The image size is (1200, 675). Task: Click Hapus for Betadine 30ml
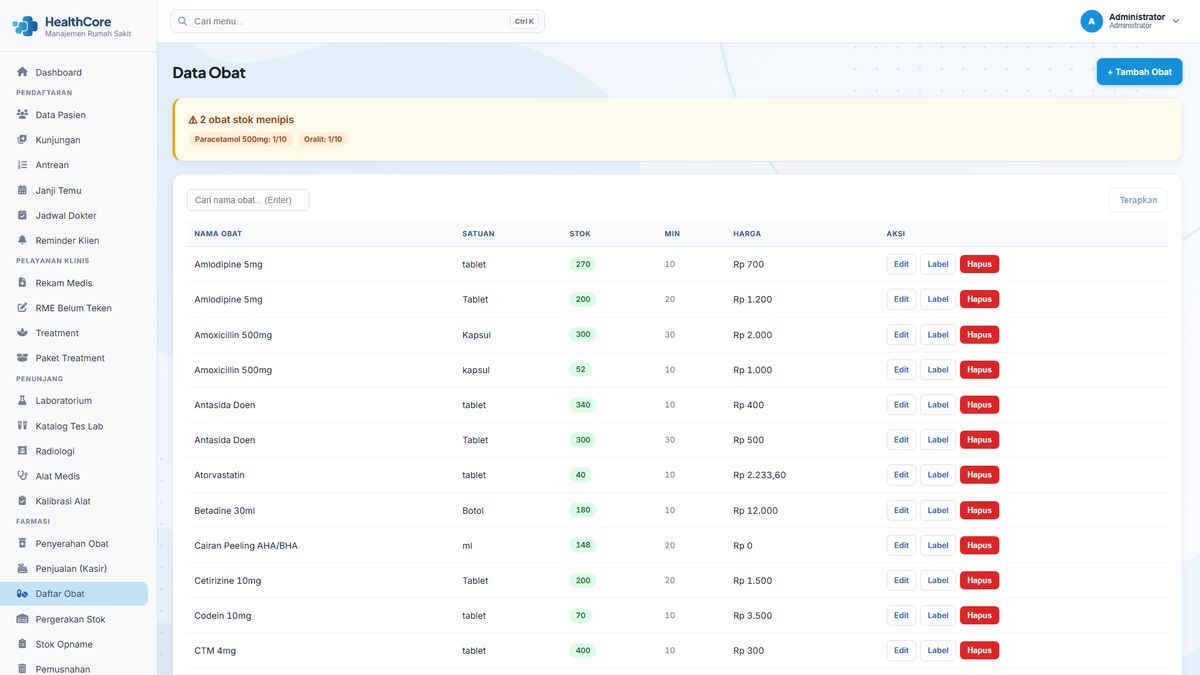pos(979,510)
